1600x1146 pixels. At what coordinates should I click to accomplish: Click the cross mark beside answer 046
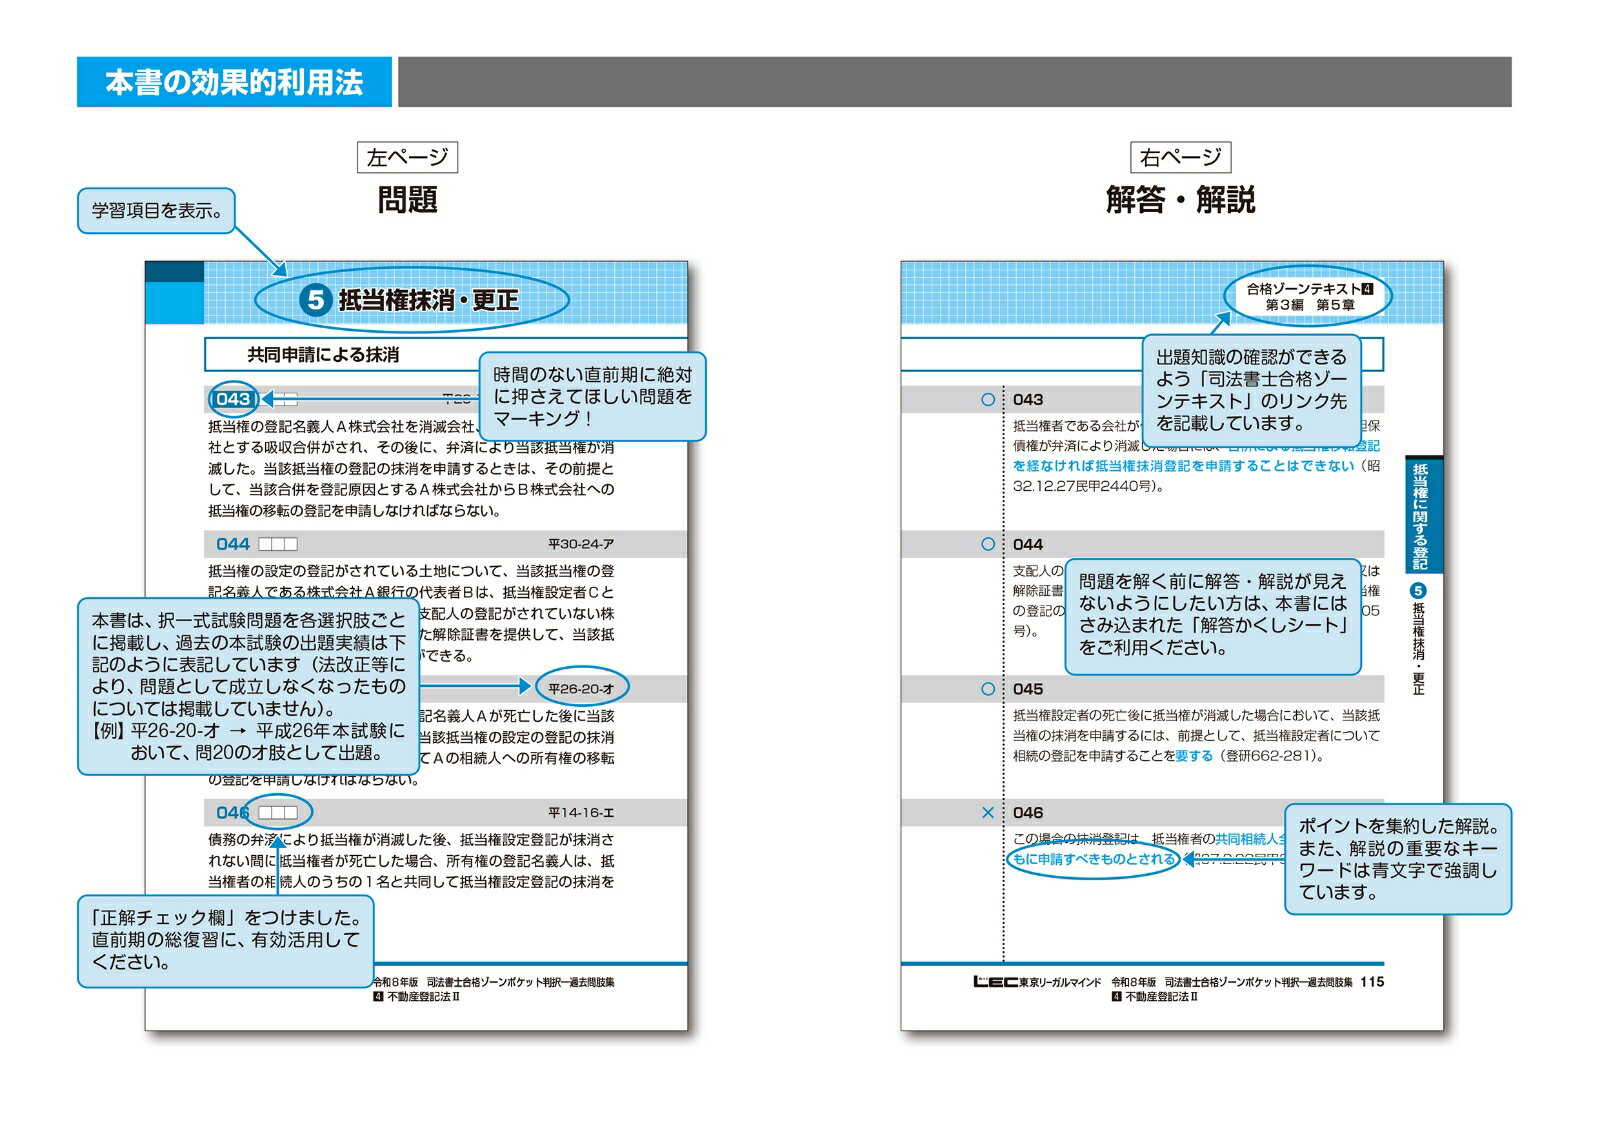pyautogui.click(x=988, y=813)
